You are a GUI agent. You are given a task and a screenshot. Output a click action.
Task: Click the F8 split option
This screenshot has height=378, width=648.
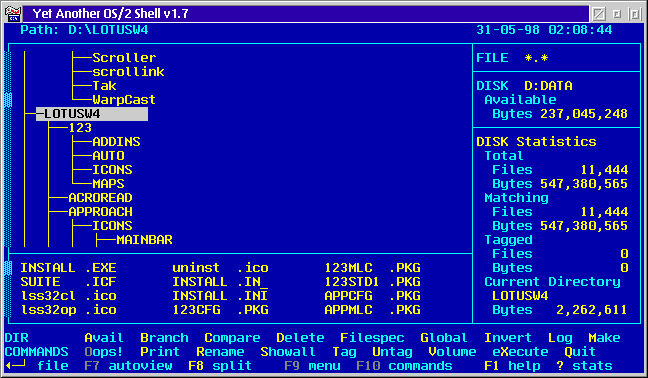(x=220, y=366)
